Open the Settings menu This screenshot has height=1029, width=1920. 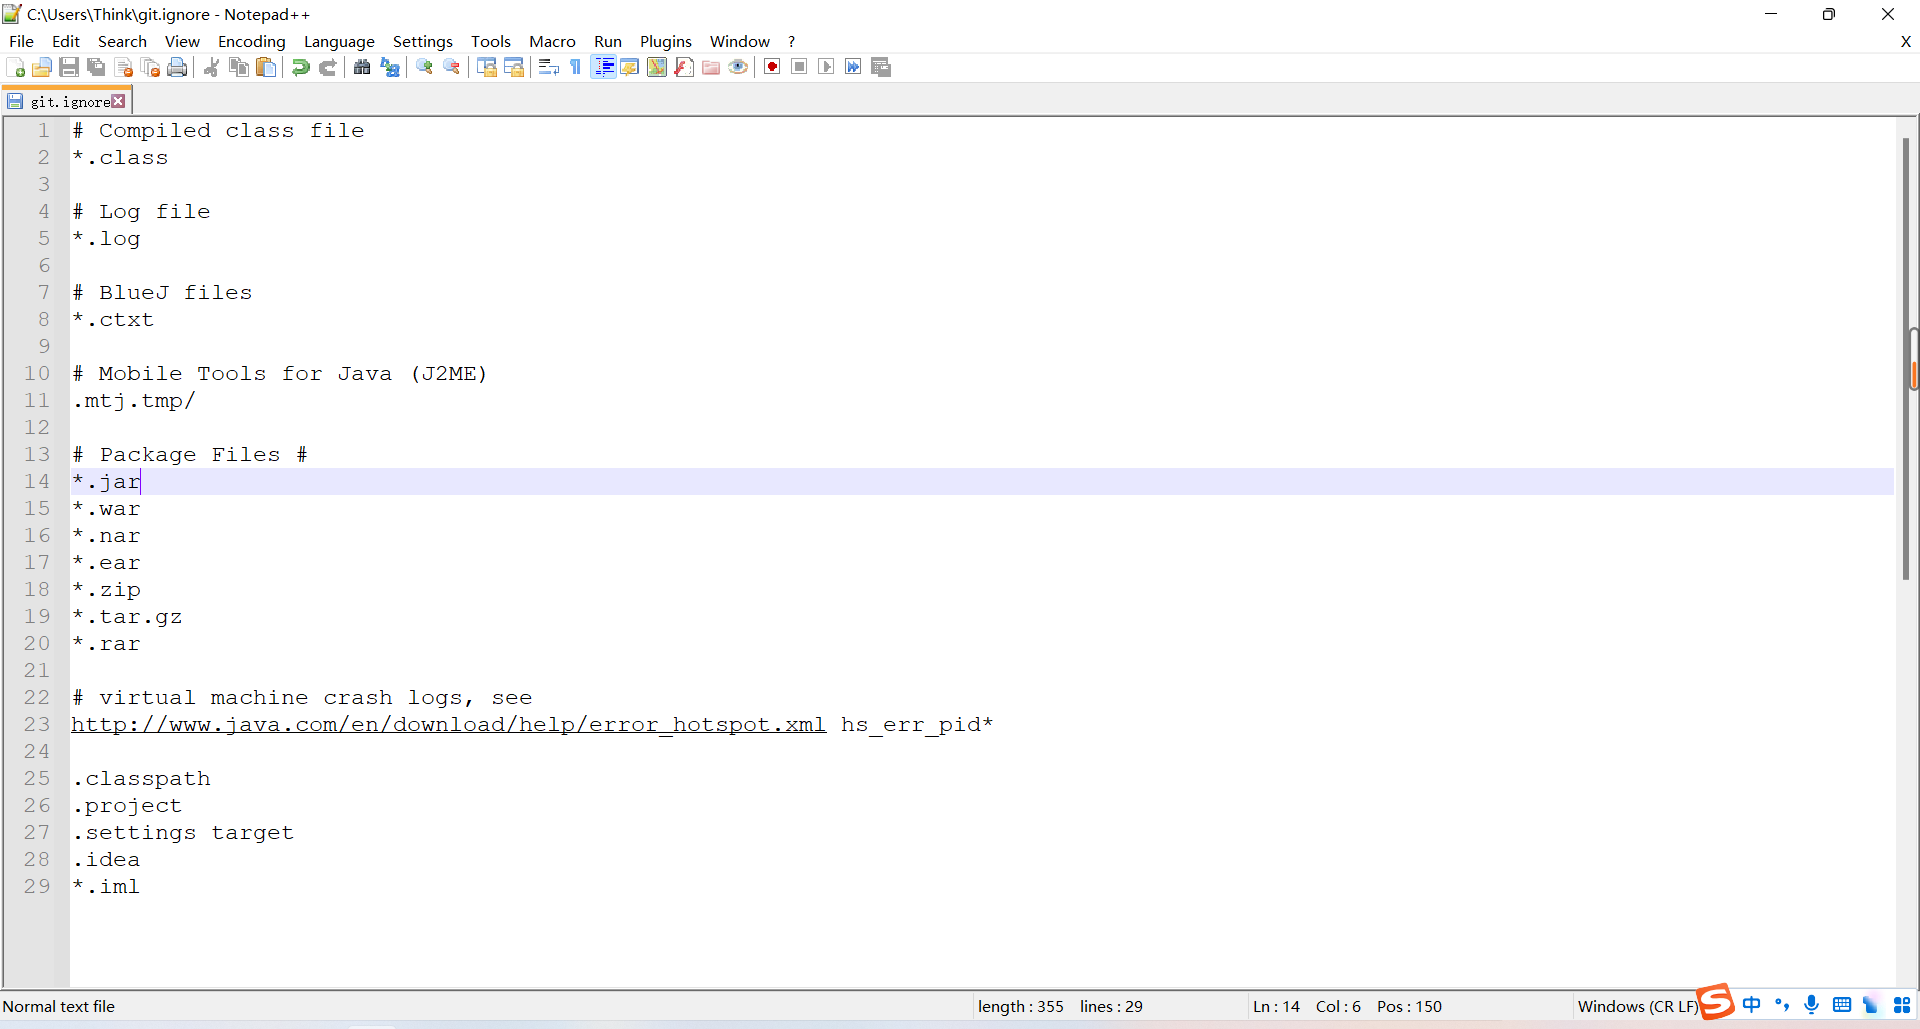point(422,41)
